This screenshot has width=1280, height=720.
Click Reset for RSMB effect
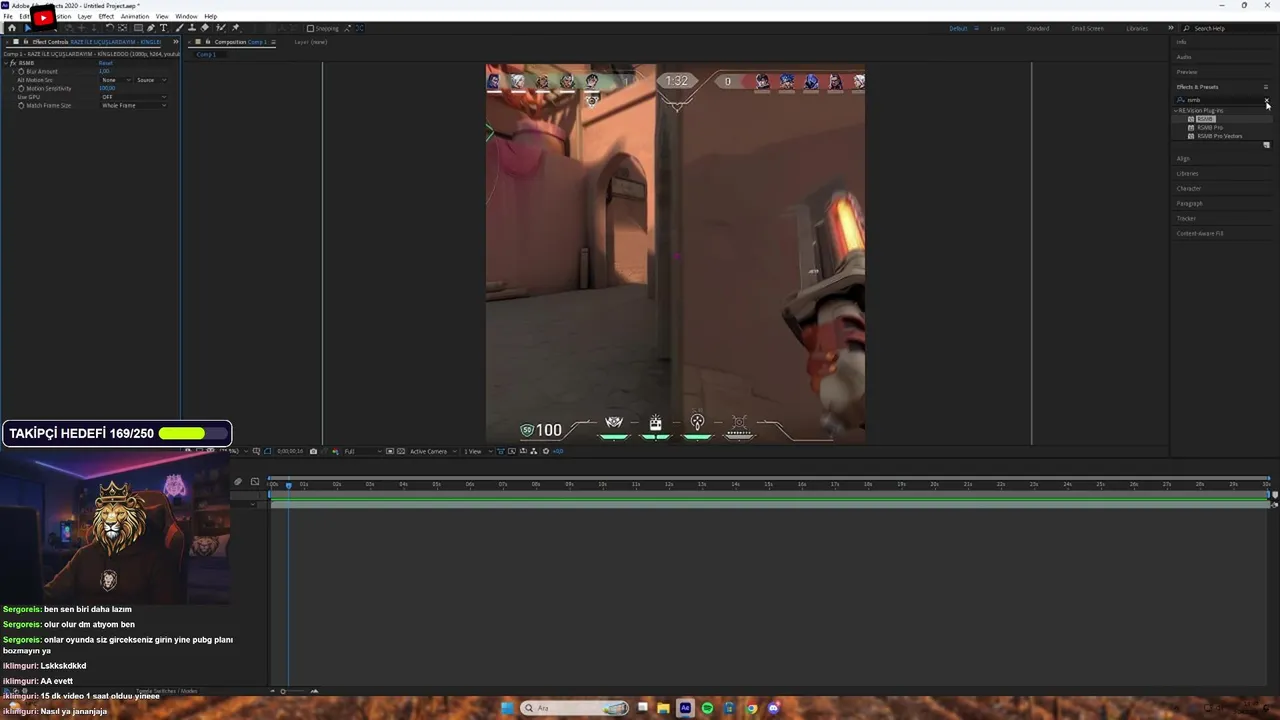[105, 63]
